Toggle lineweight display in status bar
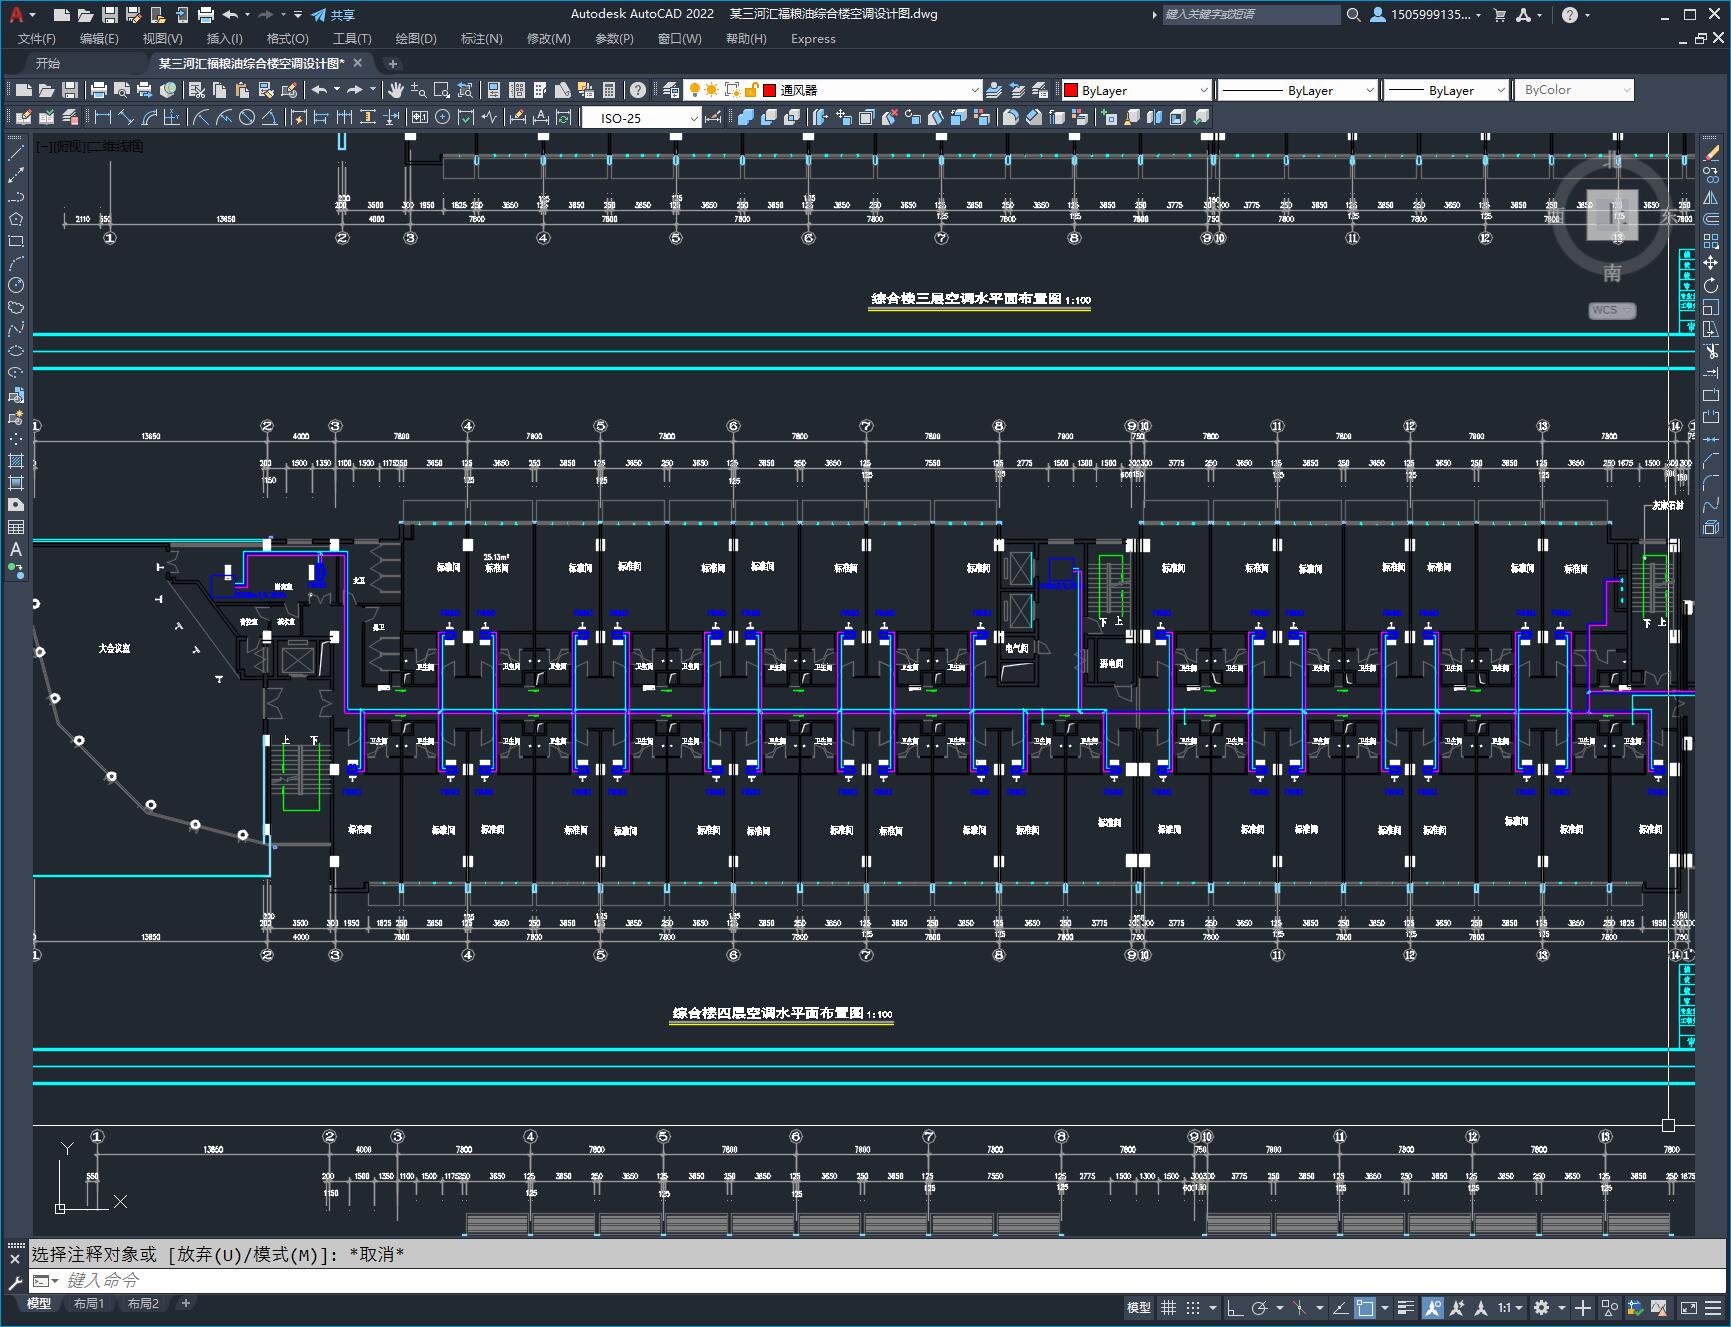Screen dimensions: 1731x1327 coord(1406,1307)
